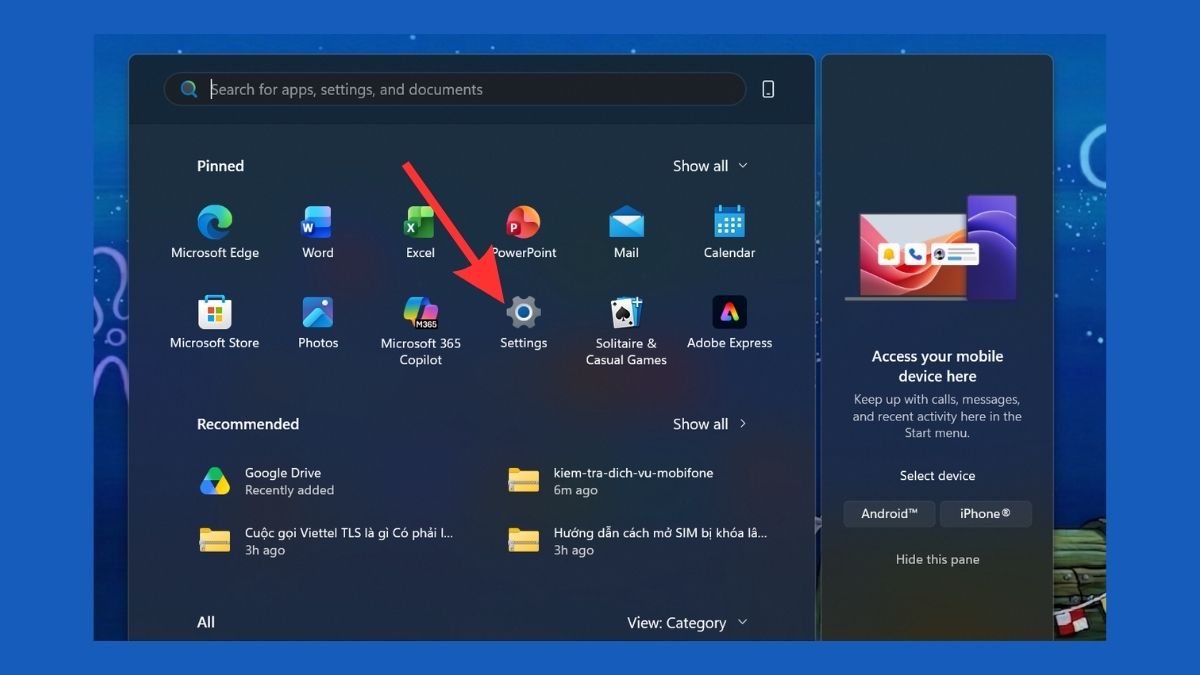Open Microsoft 365 Copilot

click(421, 312)
